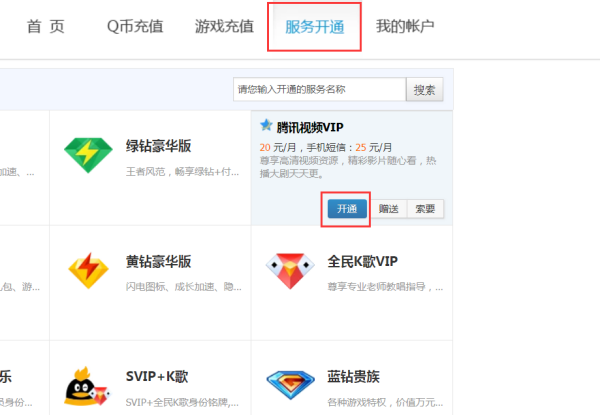This screenshot has width=600, height=415.
Task: Open SVIP+K歌 service title
Action: 157,377
